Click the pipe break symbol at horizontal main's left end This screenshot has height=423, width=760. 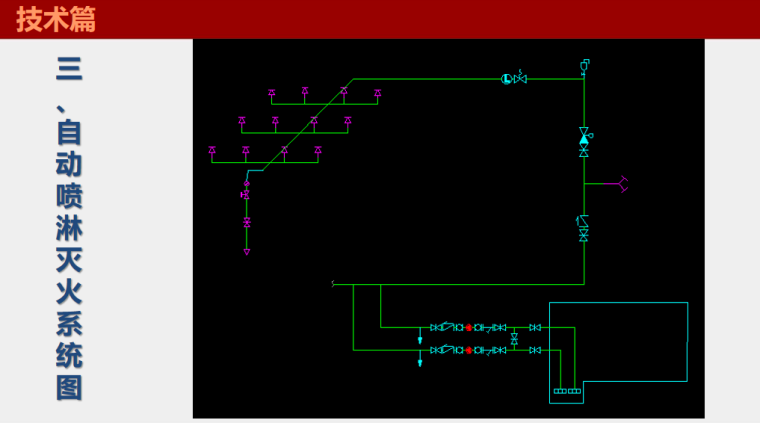333,284
